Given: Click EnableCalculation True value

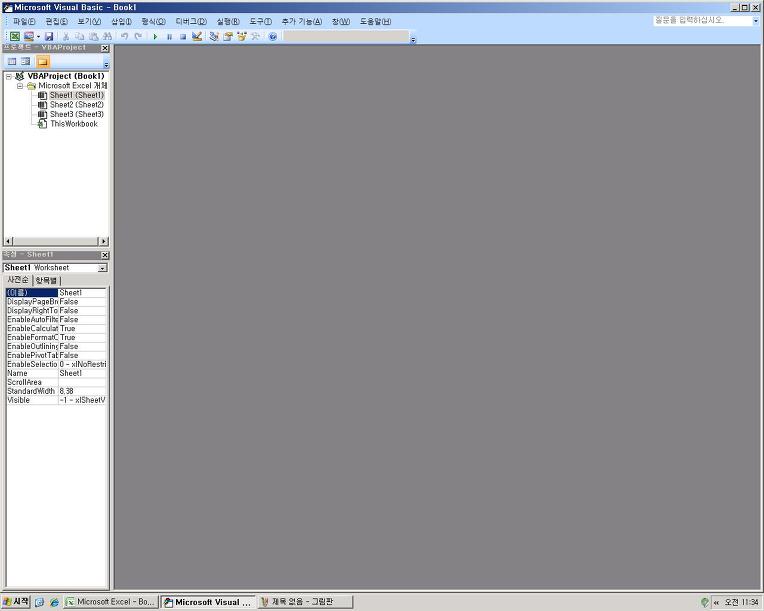Looking at the screenshot, I should [x=82, y=328].
